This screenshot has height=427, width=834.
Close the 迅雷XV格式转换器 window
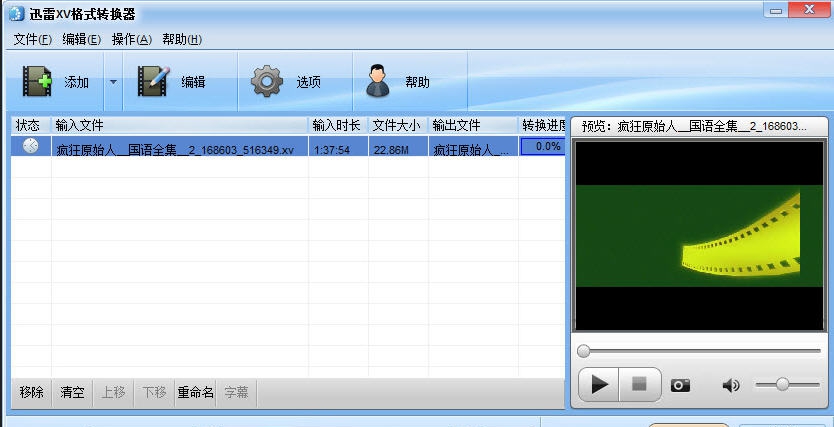point(809,10)
